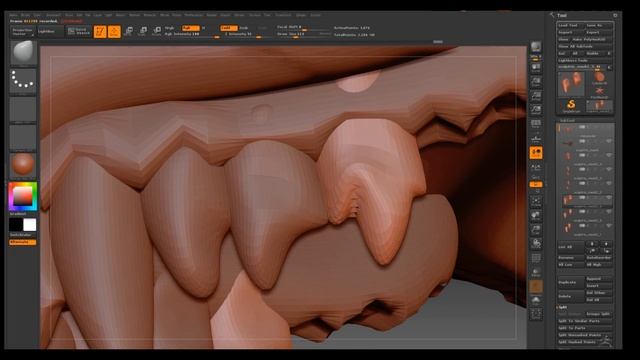Click the hand Move icon on right shelf
Screen dimensions: 640x360
(x=536, y=215)
